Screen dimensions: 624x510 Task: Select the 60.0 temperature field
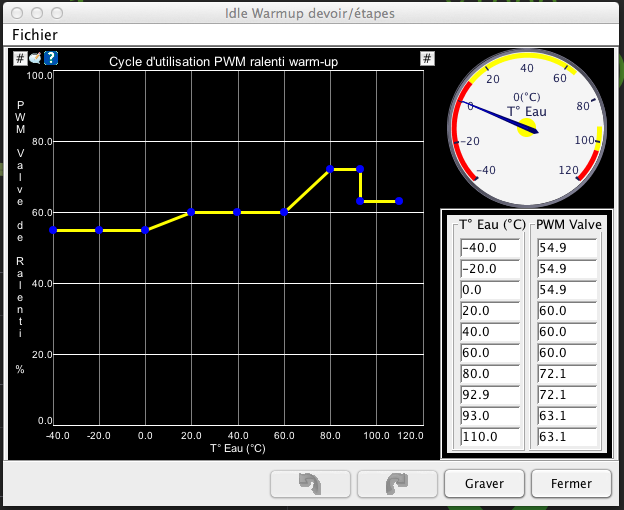[490, 353]
